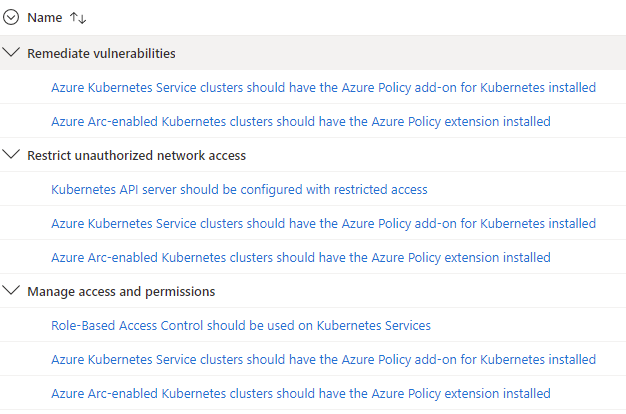Open Azure Policy add-on link under Restrict unauthorized access
The width and height of the screenshot is (626, 414).
323,223
